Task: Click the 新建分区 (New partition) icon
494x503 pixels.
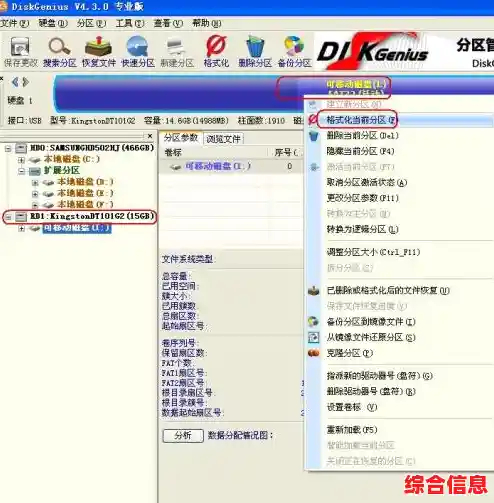Action: coord(177,52)
